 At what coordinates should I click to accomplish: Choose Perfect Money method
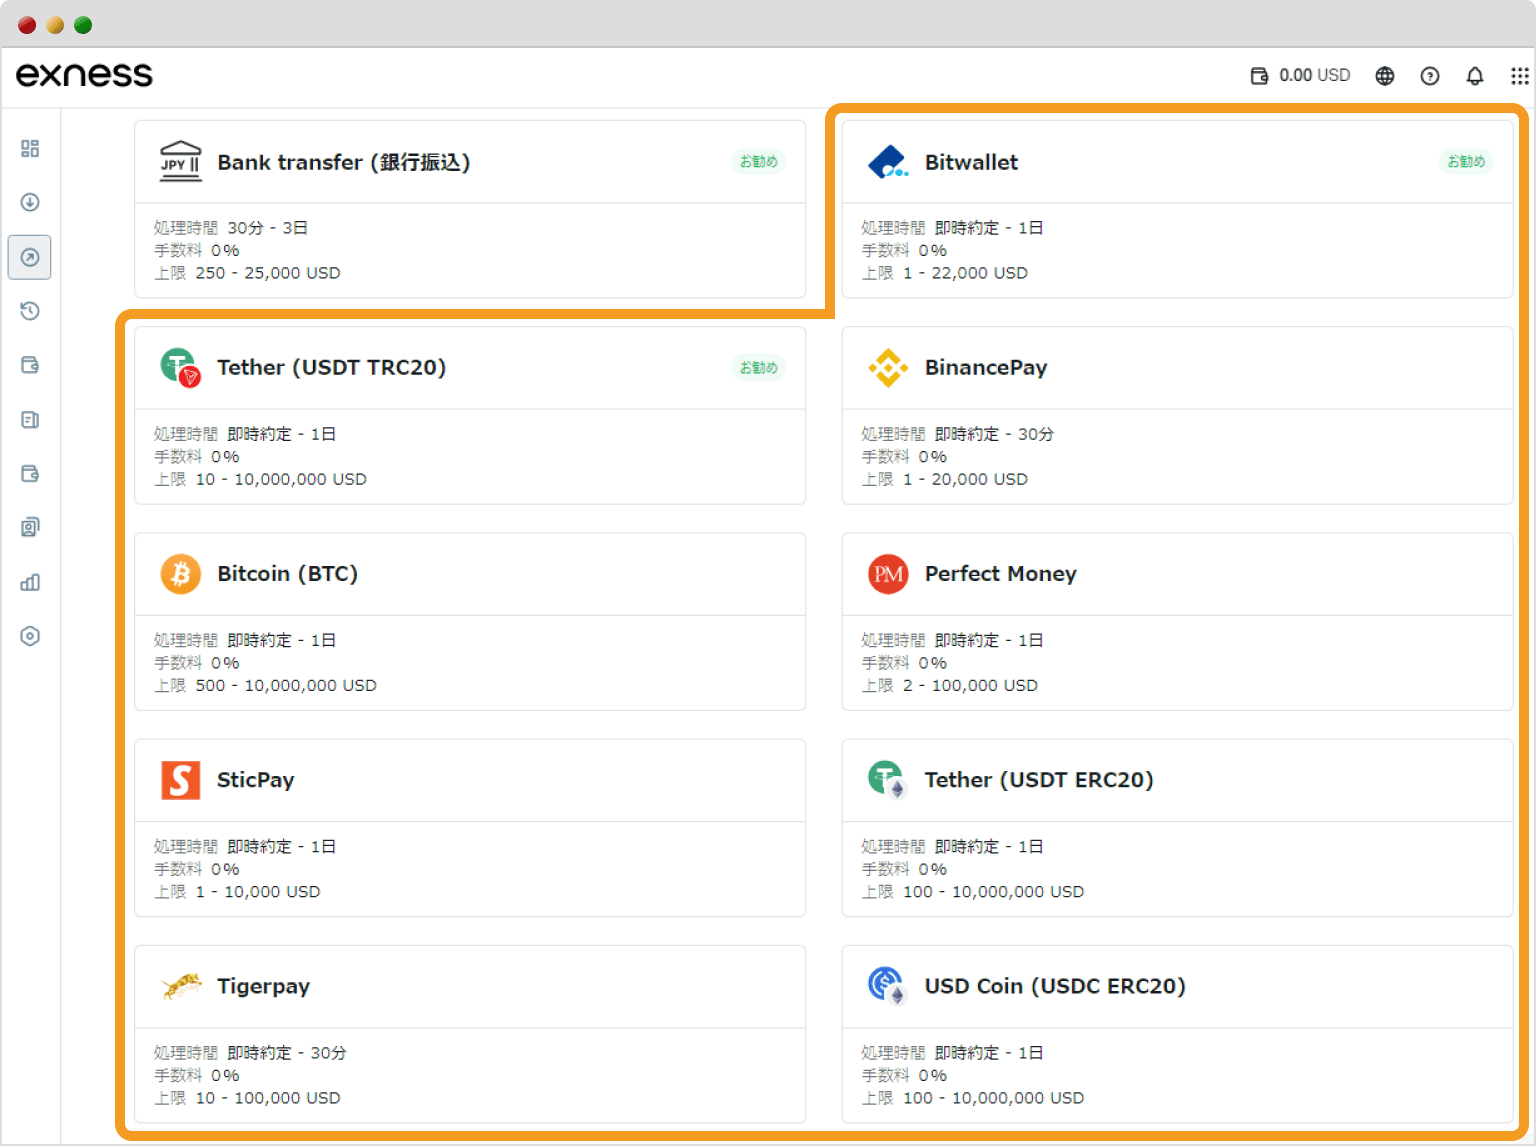coord(1000,574)
